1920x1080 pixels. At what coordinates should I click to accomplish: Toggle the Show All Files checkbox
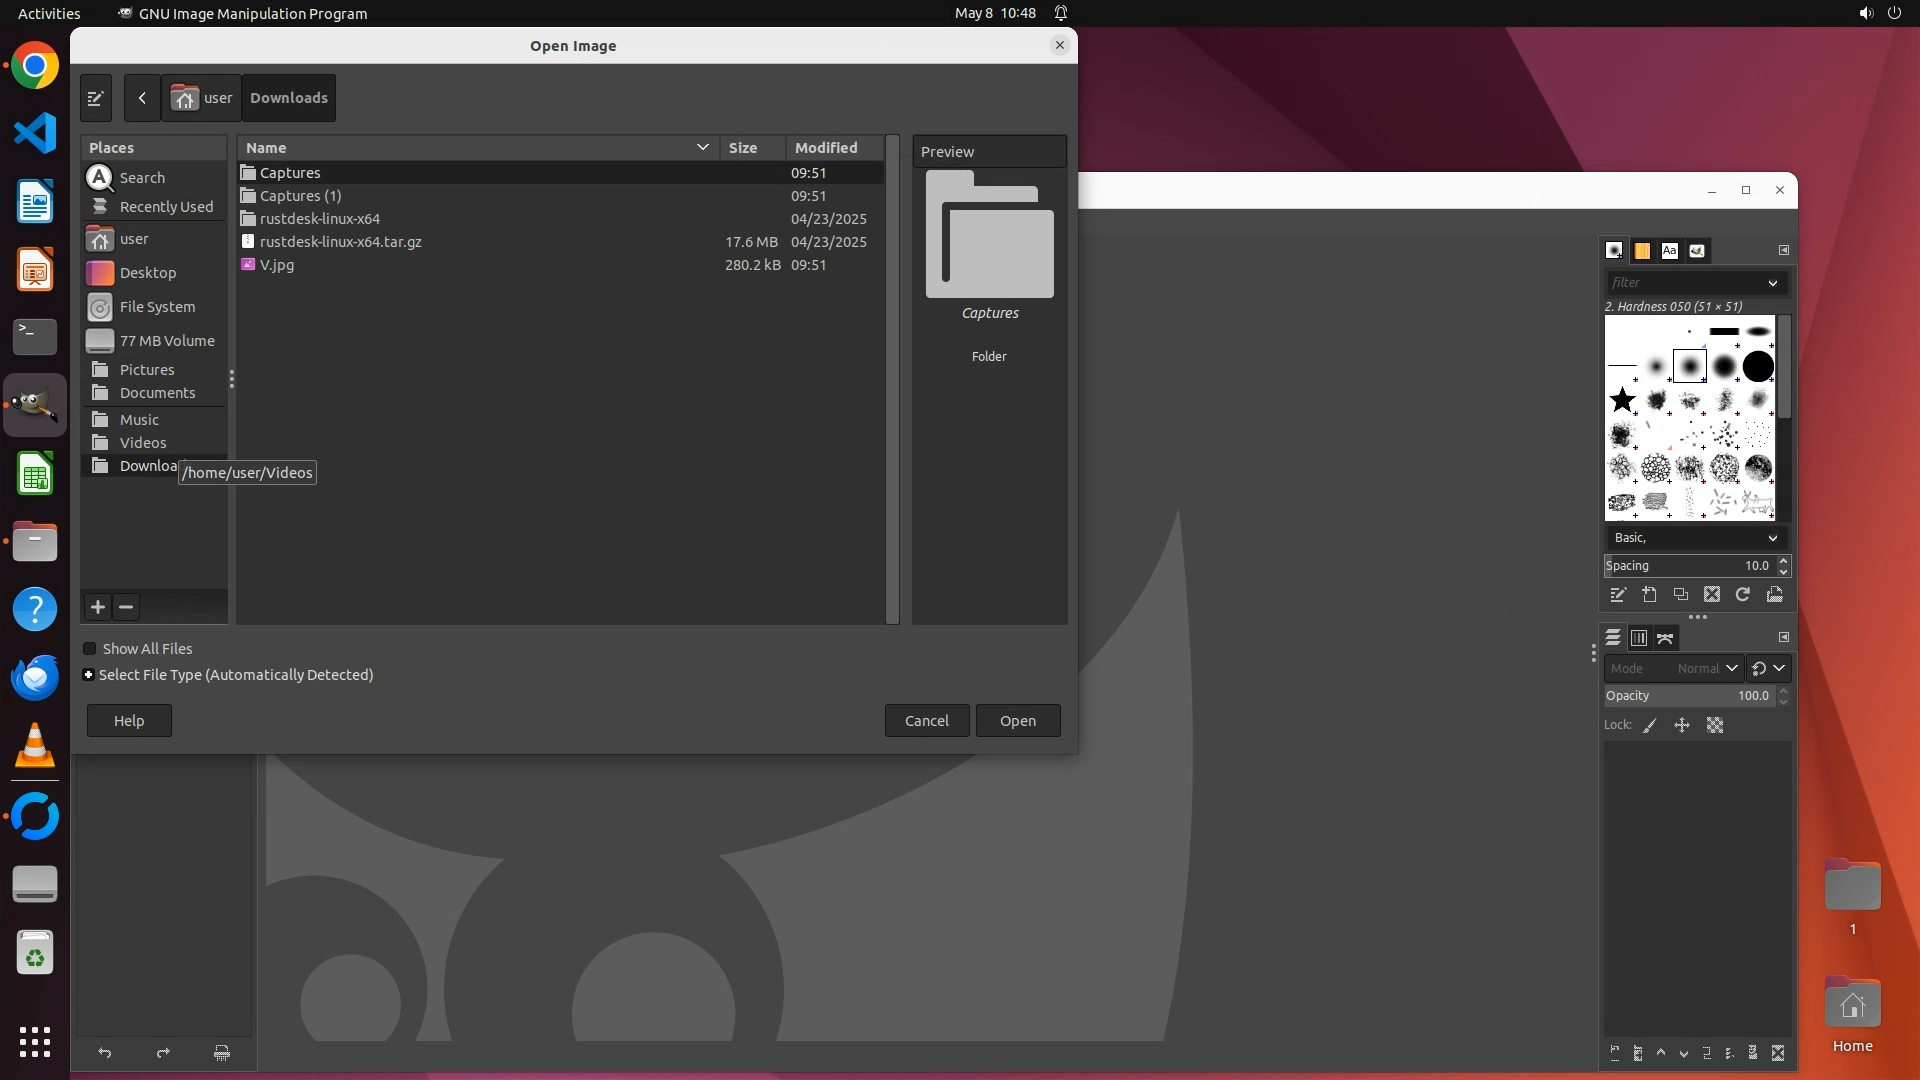pyautogui.click(x=90, y=649)
